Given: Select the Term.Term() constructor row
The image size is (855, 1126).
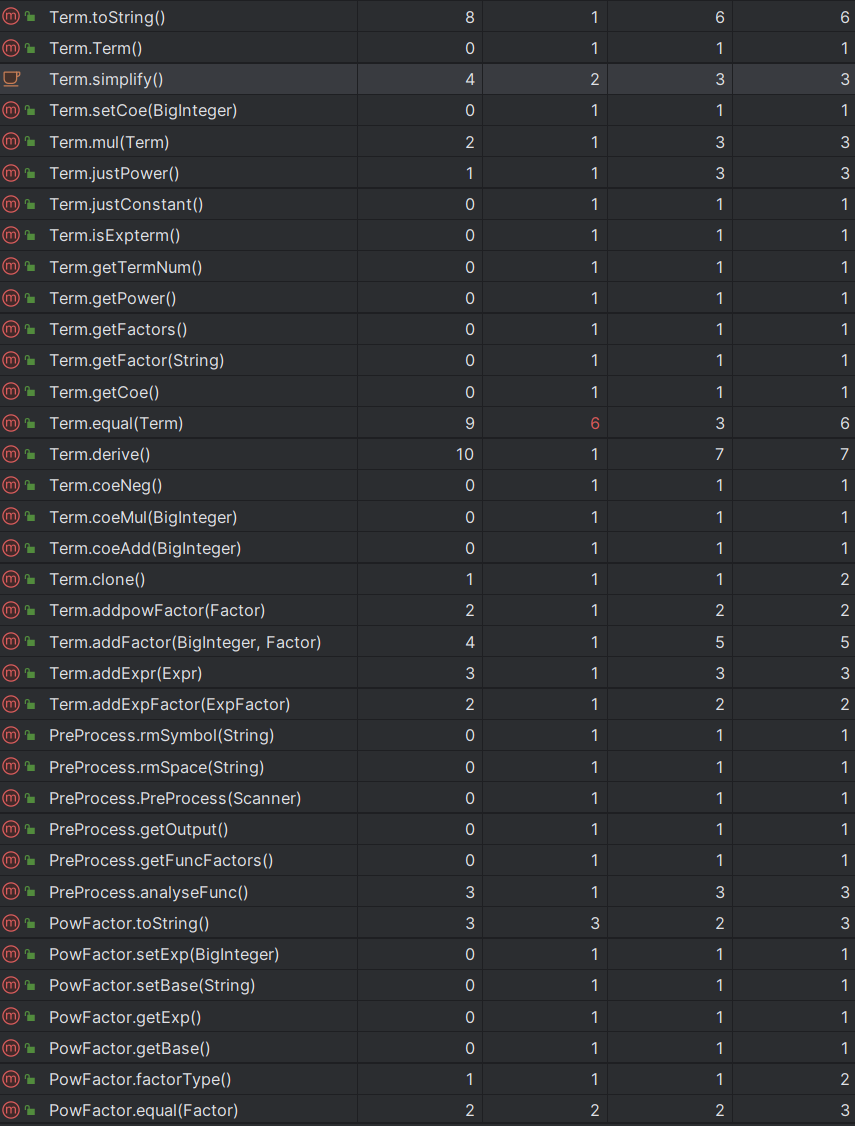Looking at the screenshot, I should tap(427, 48).
